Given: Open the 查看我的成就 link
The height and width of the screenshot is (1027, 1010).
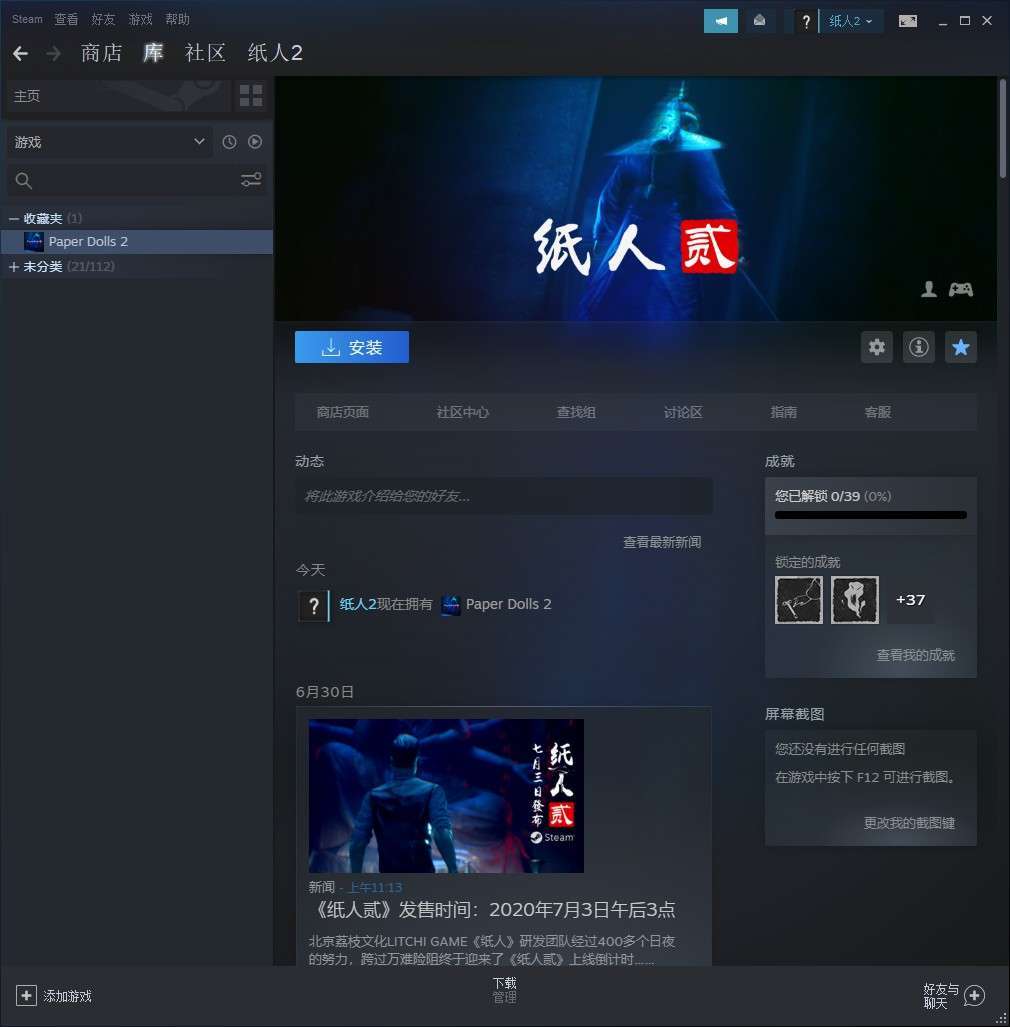Looking at the screenshot, I should click(x=915, y=655).
